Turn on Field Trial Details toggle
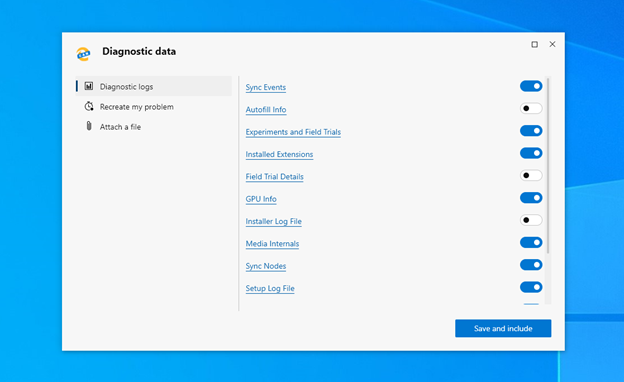 tap(531, 175)
